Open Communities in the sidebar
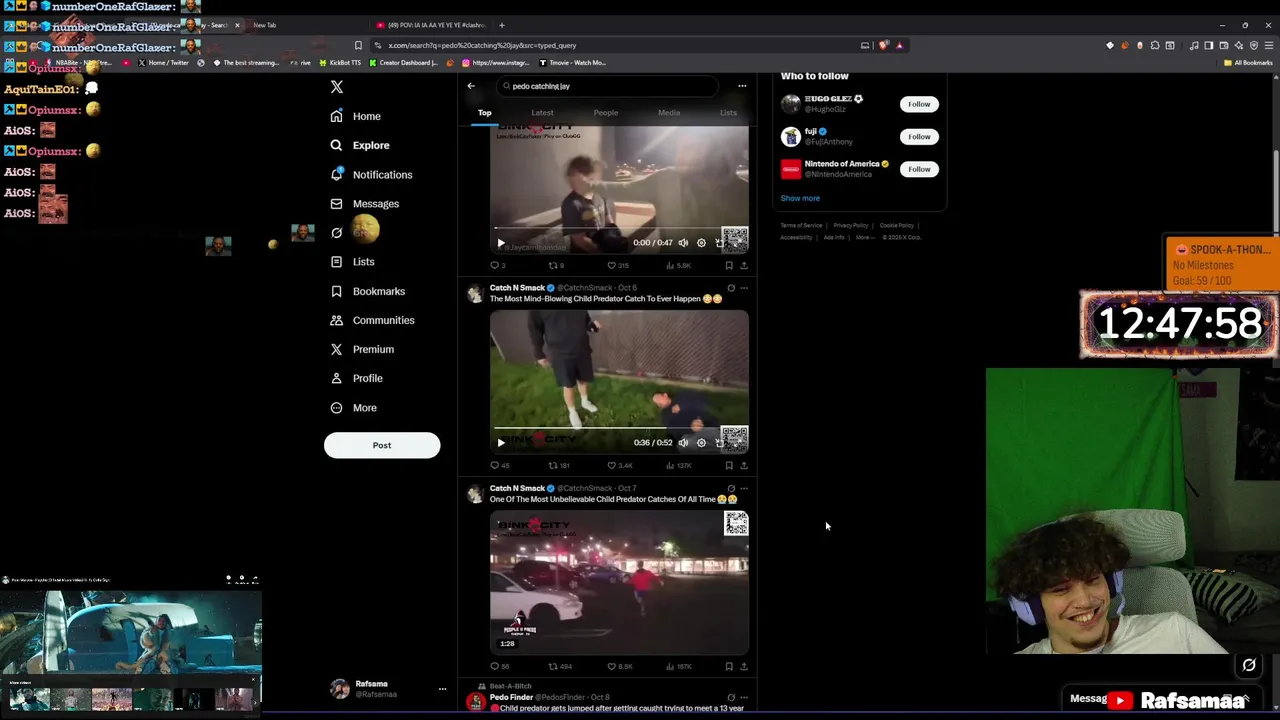Screen dimensions: 1280x720 click(372, 320)
